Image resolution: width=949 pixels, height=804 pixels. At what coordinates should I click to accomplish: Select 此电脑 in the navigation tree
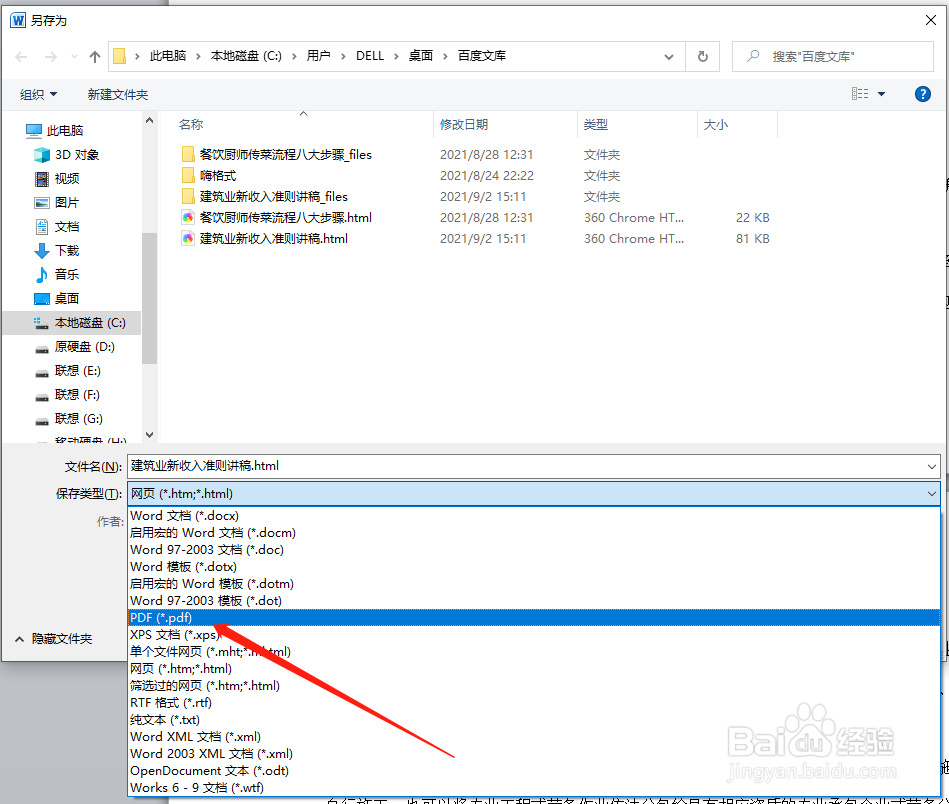tap(55, 130)
